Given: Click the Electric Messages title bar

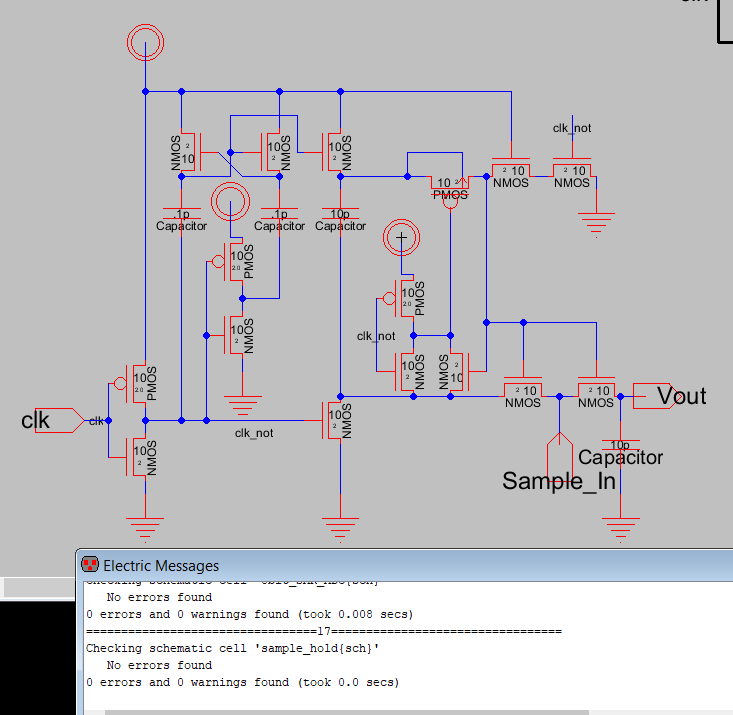Looking at the screenshot, I should [400, 565].
